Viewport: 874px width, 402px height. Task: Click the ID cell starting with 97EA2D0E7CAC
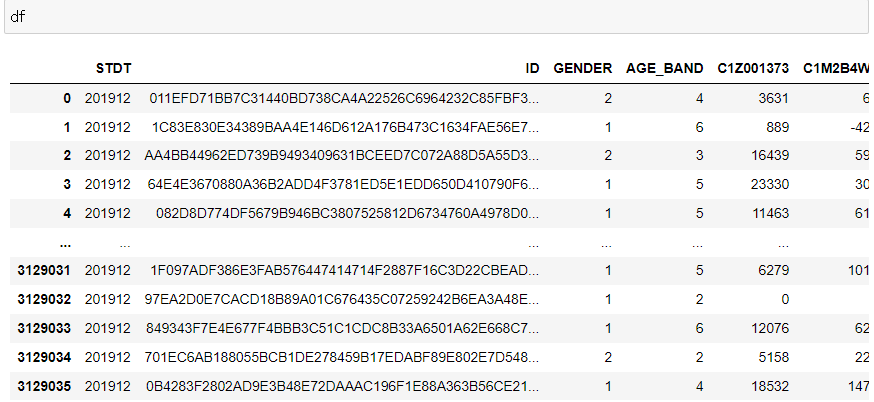tap(342, 299)
